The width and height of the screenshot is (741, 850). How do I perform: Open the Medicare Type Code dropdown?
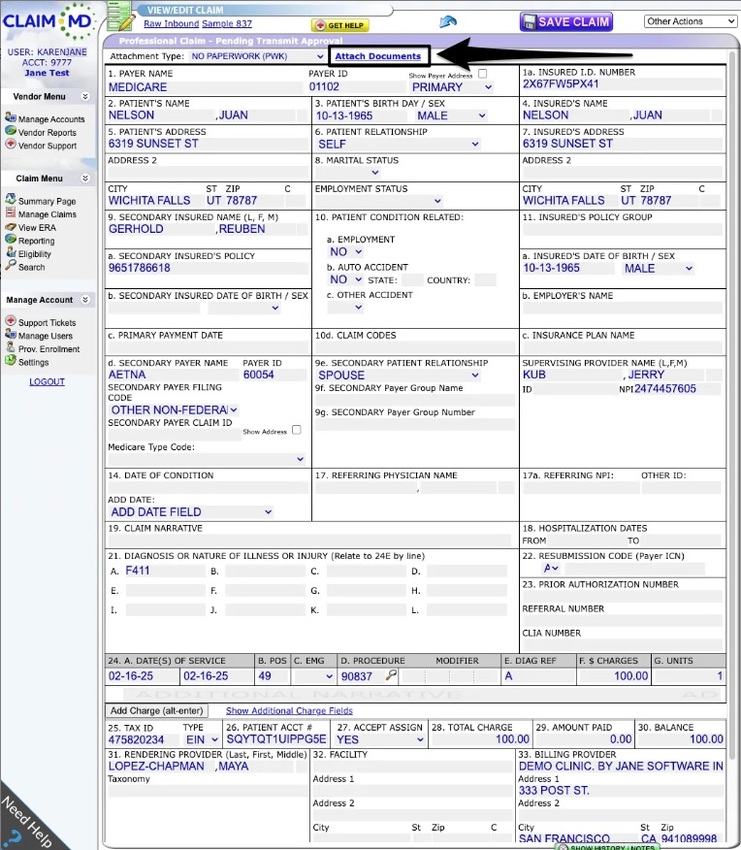coord(207,459)
